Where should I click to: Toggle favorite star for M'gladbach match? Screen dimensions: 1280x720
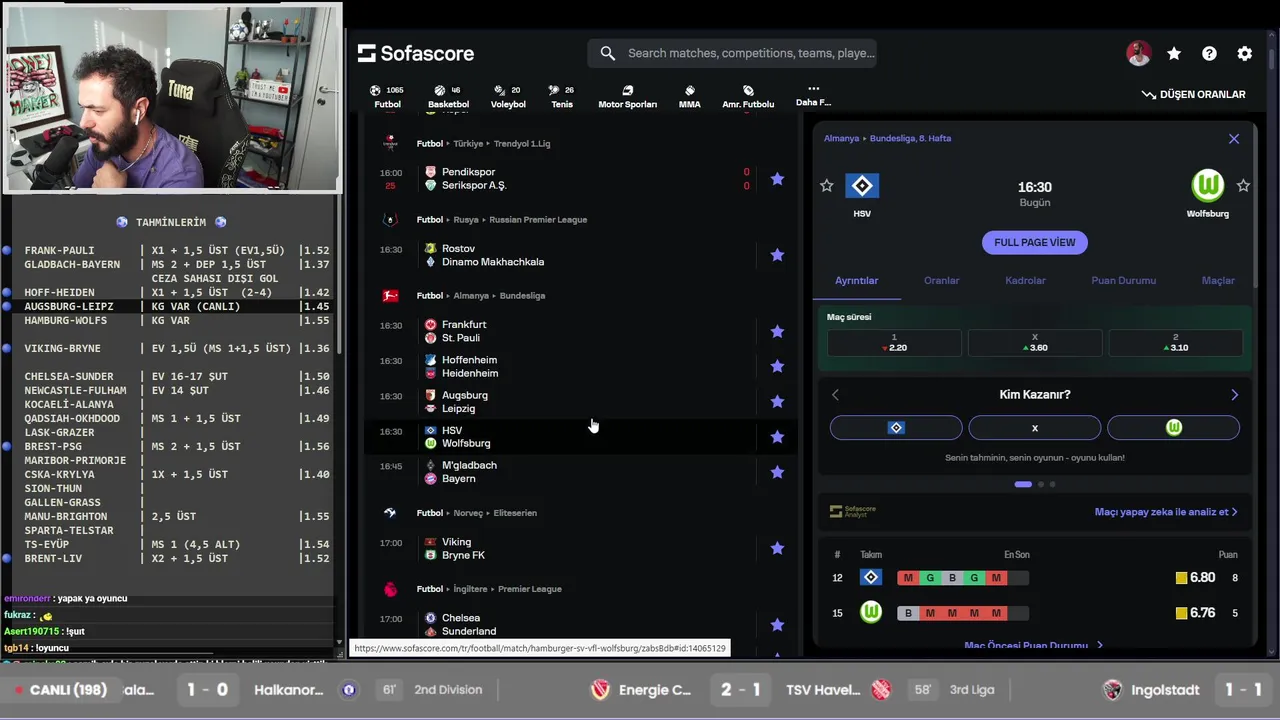pos(777,472)
